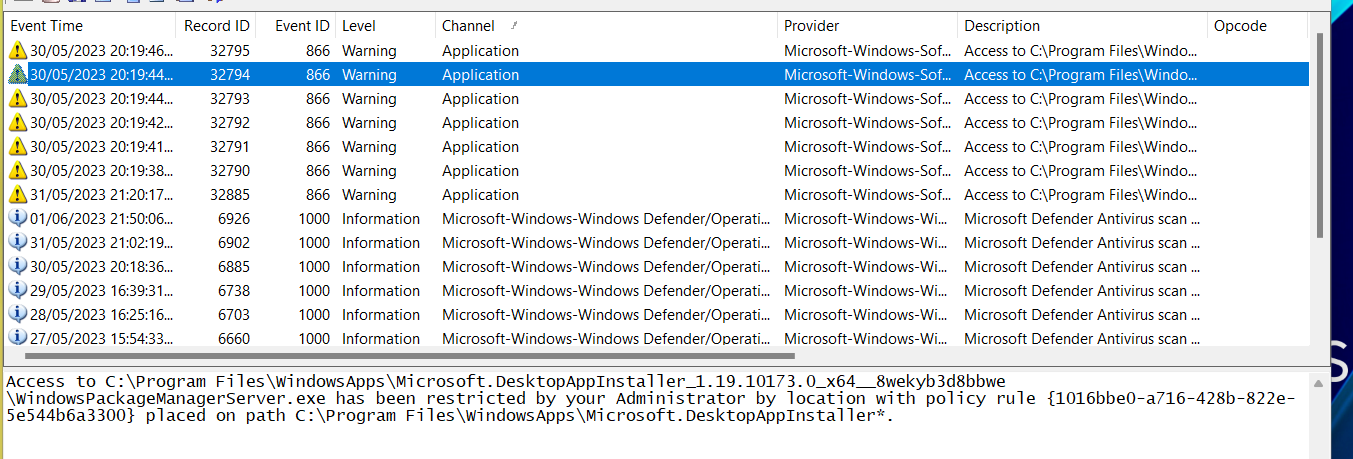Click the Record ID column header
The width and height of the screenshot is (1353, 459).
point(214,26)
